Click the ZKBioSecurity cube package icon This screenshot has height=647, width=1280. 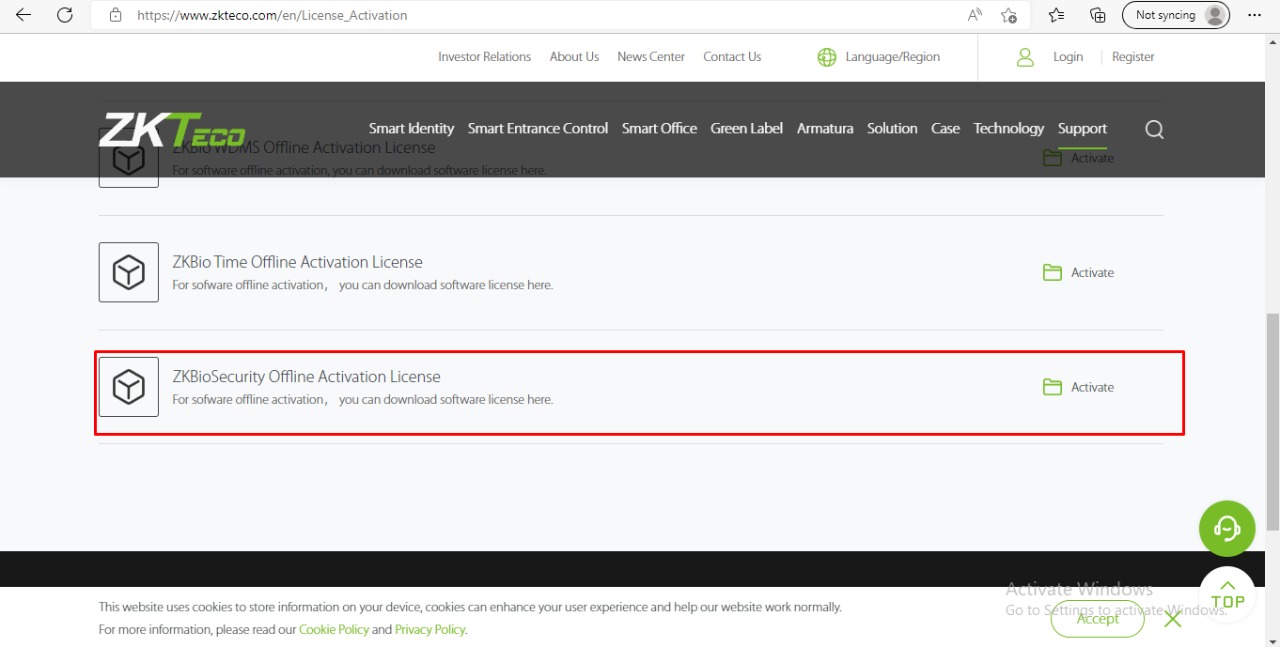tap(128, 387)
